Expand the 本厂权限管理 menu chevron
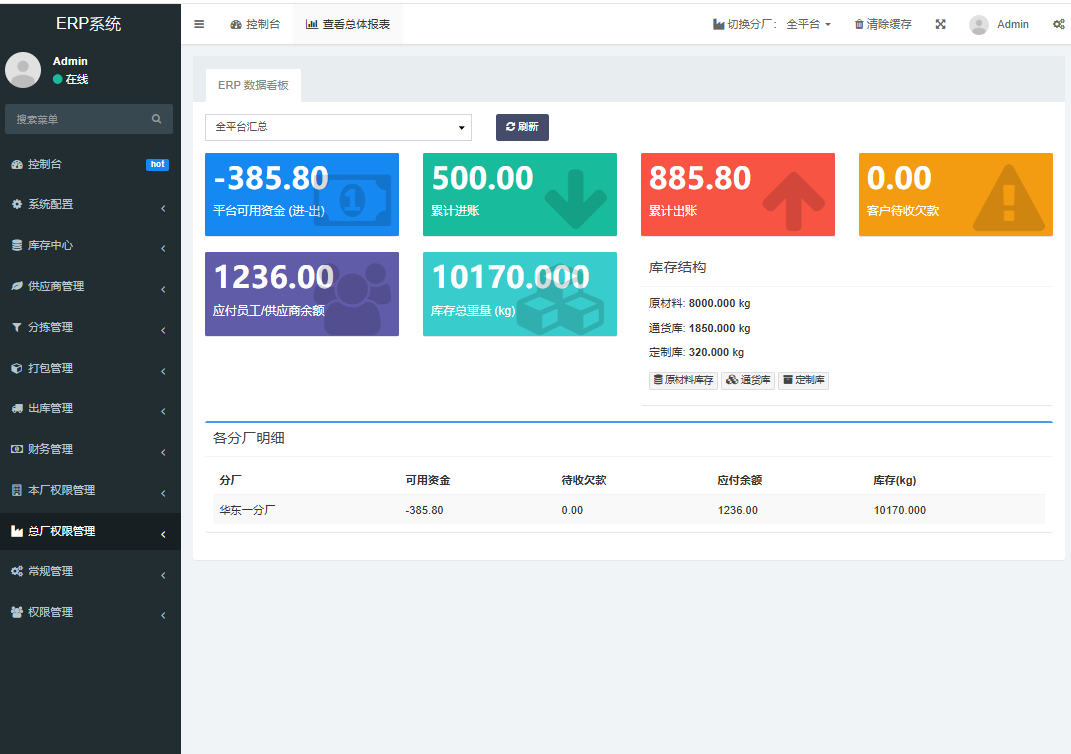This screenshot has height=754, width=1071. pyautogui.click(x=163, y=494)
